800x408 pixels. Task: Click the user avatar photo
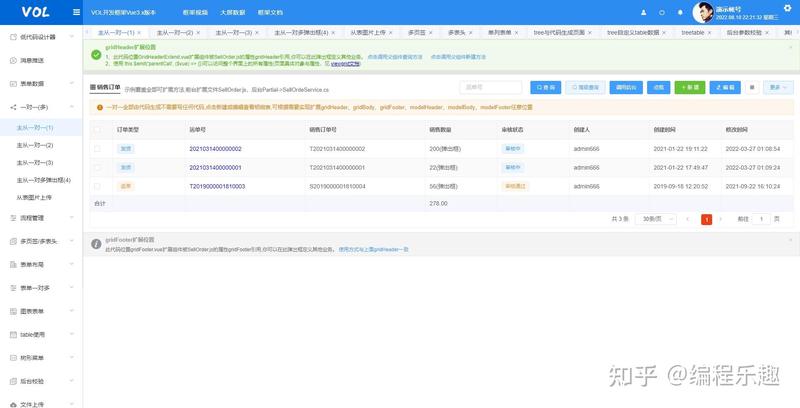coord(703,13)
